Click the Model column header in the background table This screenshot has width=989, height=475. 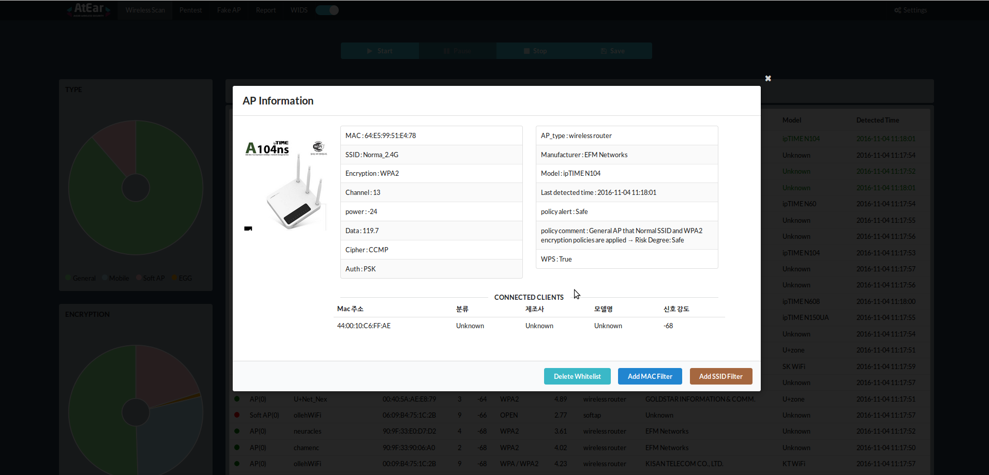tap(792, 120)
